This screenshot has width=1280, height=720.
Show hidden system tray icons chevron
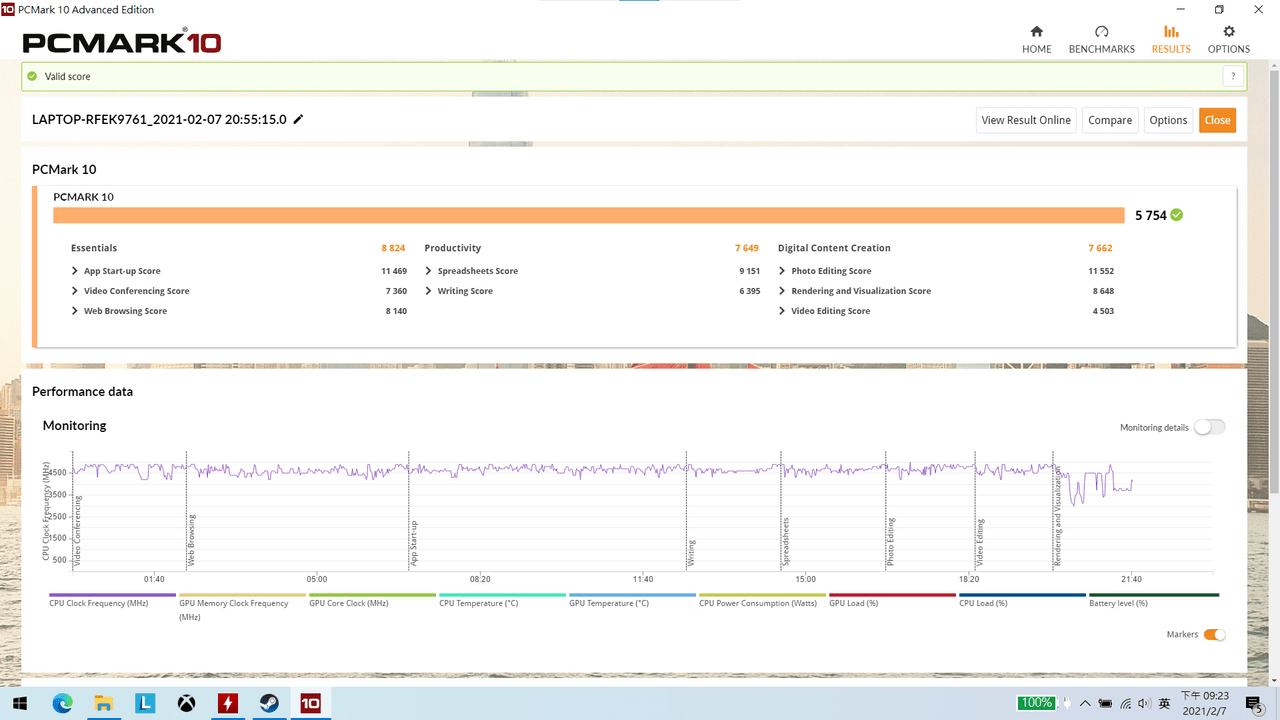(x=1085, y=703)
